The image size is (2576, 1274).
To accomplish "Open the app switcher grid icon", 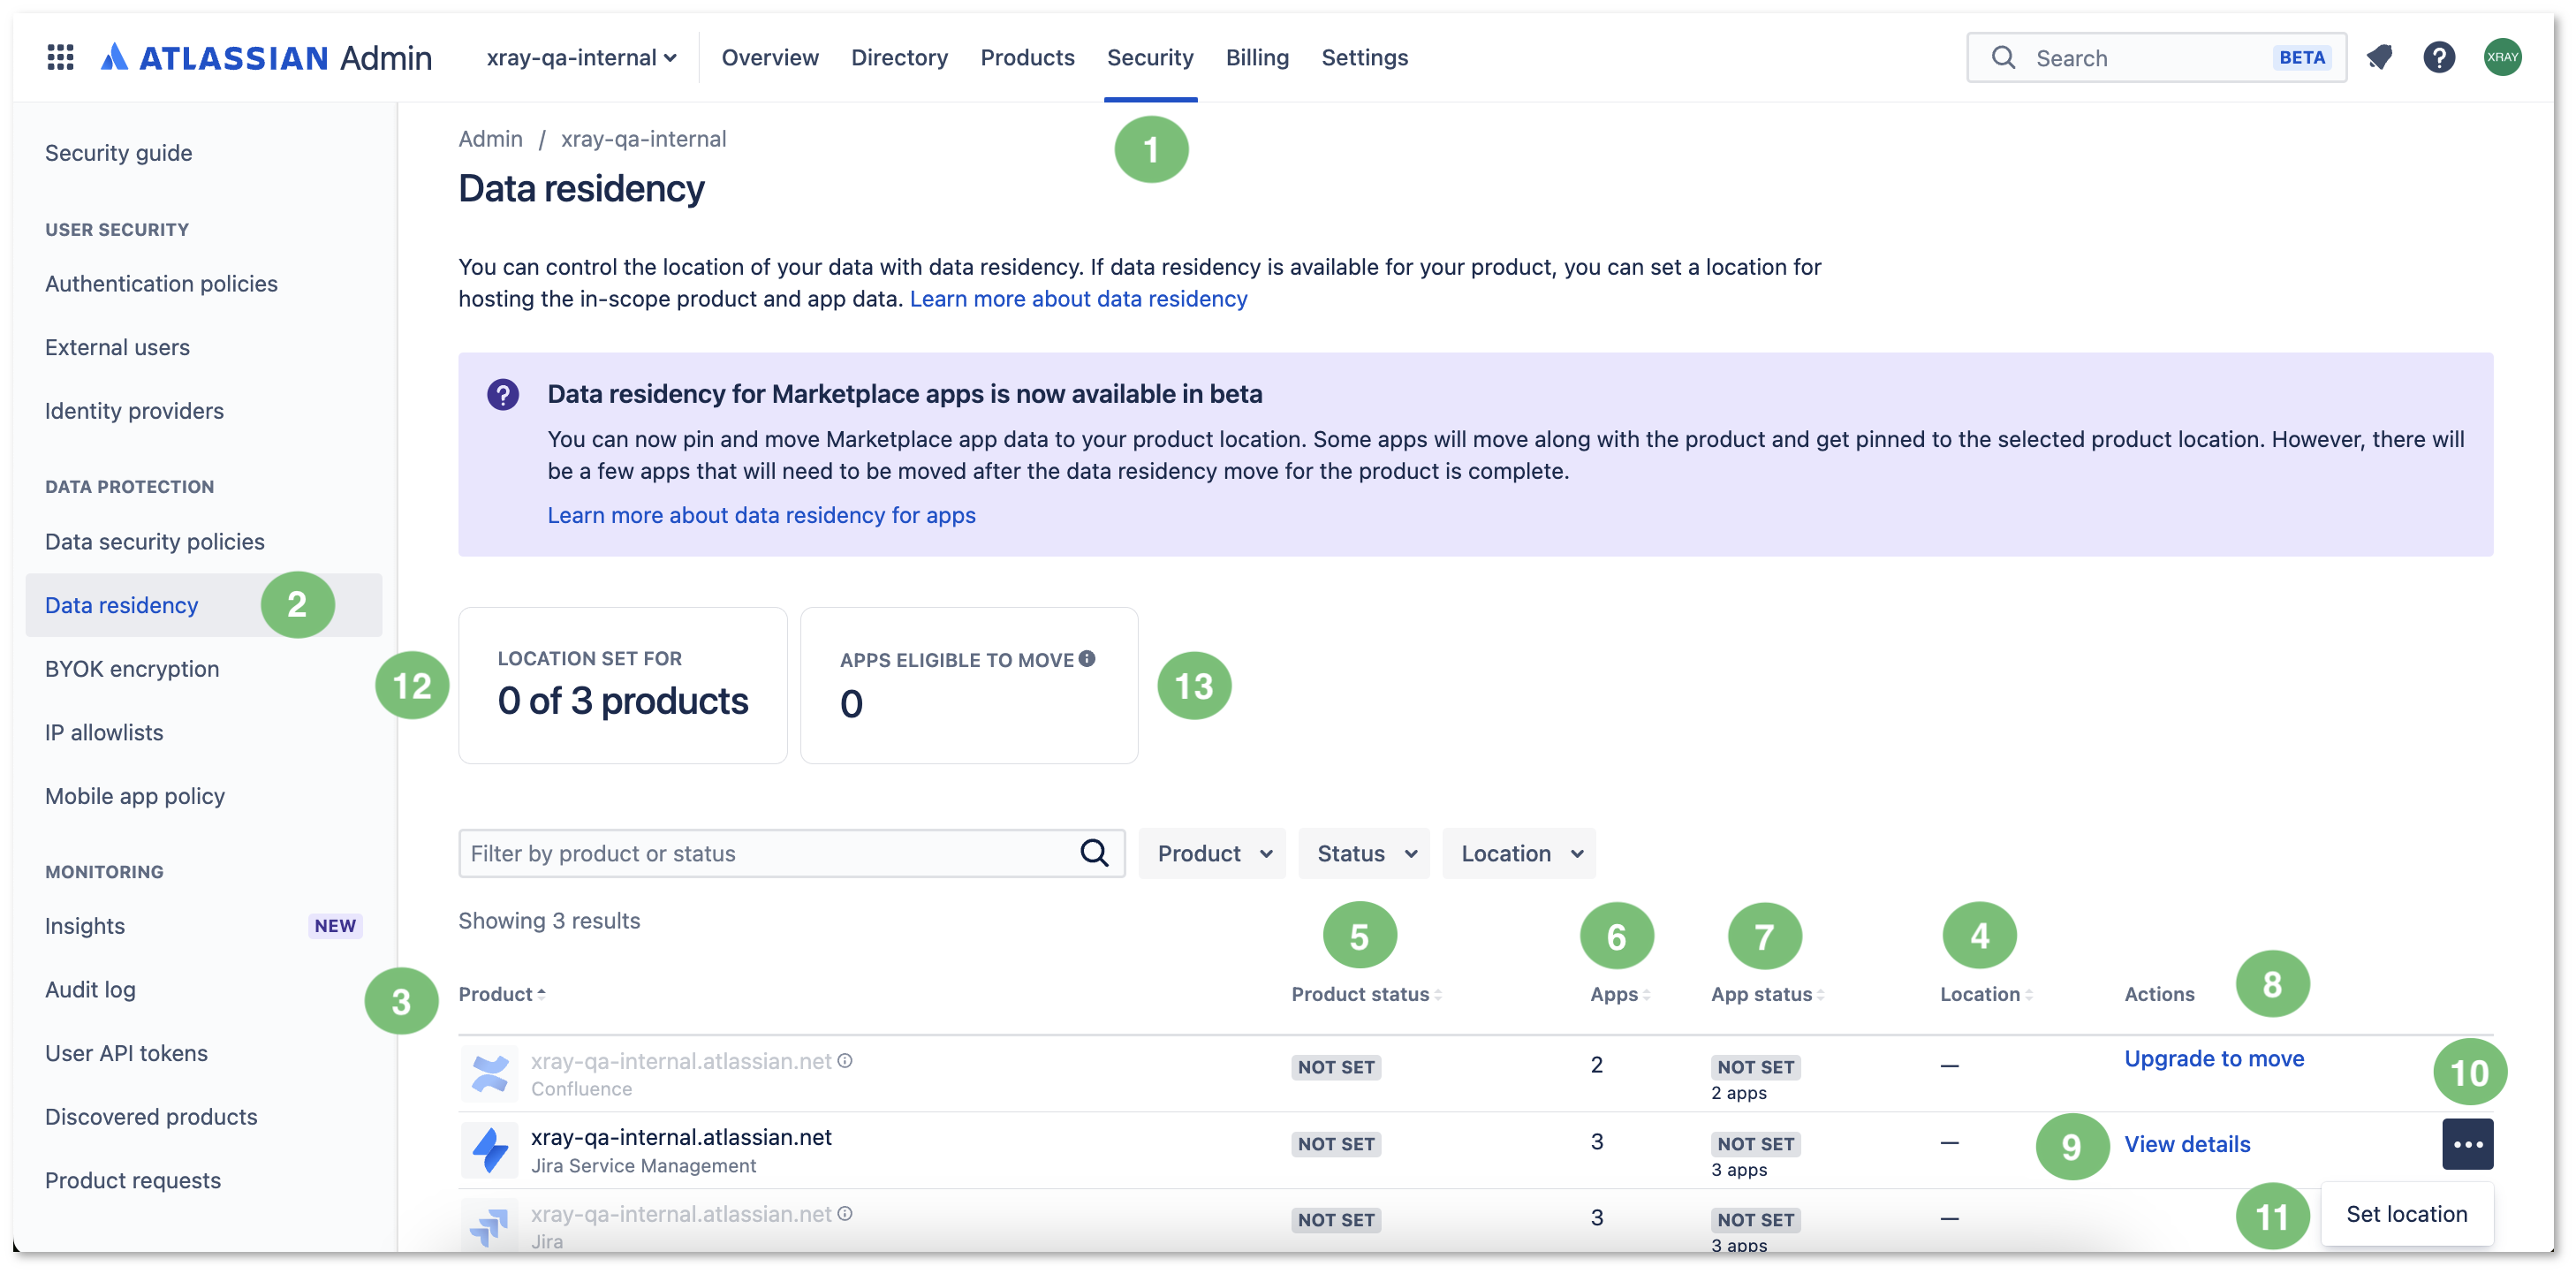I will (x=61, y=58).
